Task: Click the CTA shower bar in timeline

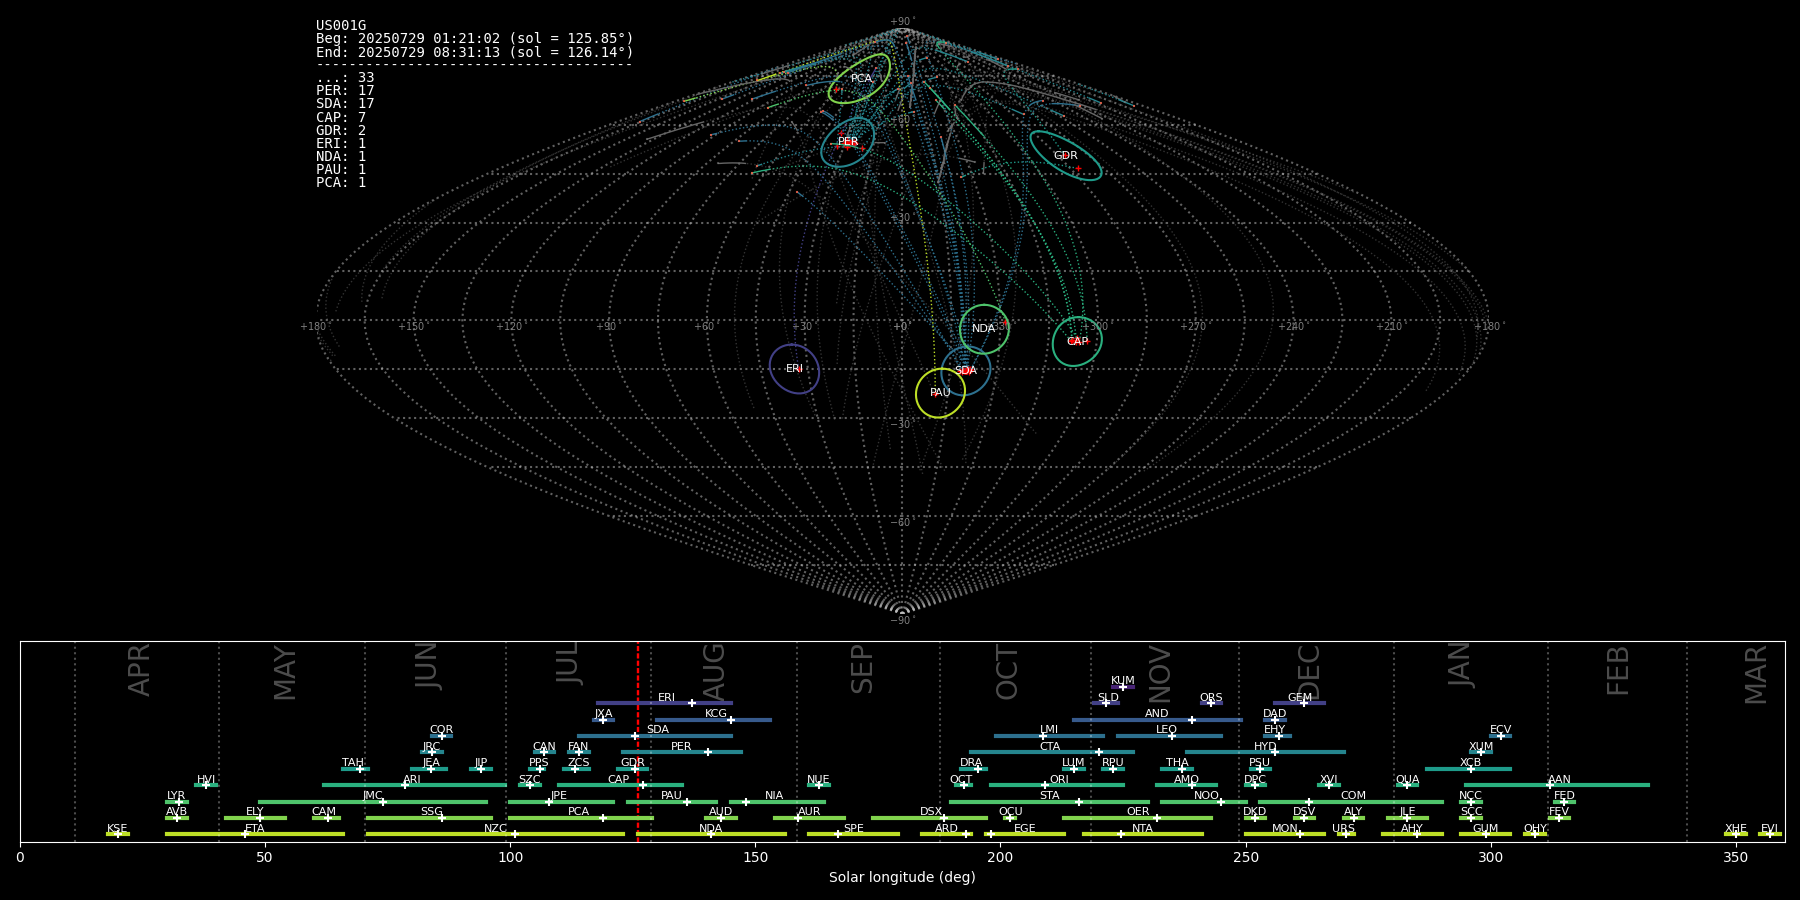Action: point(1052,752)
